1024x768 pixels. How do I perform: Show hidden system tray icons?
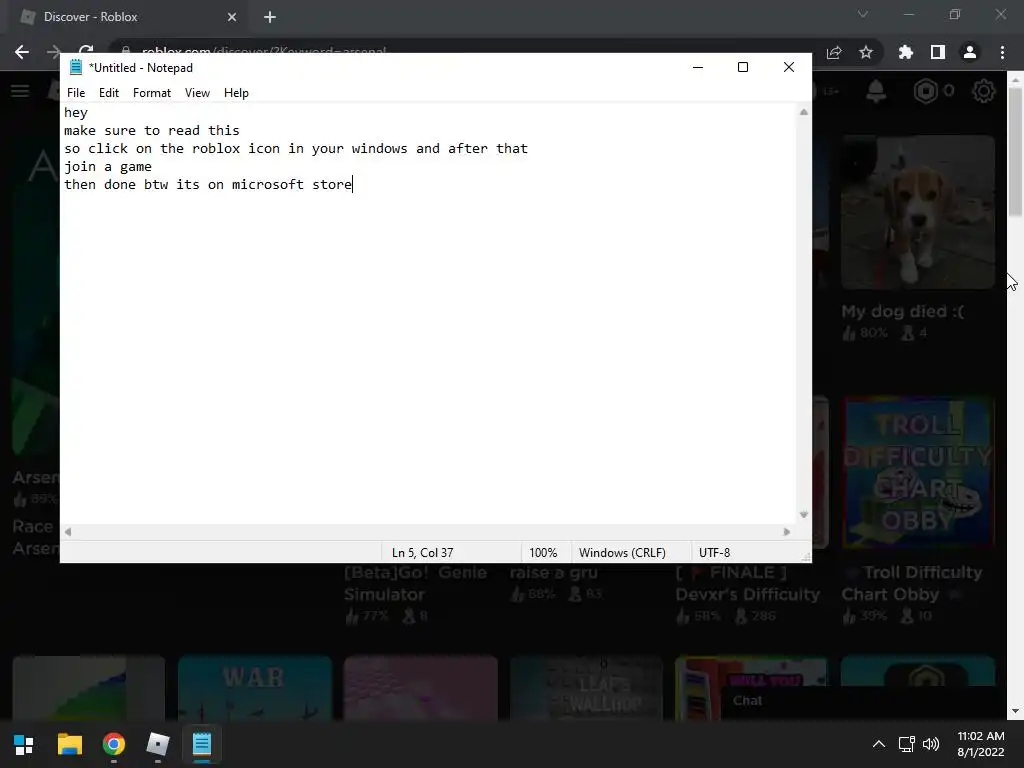(x=879, y=744)
